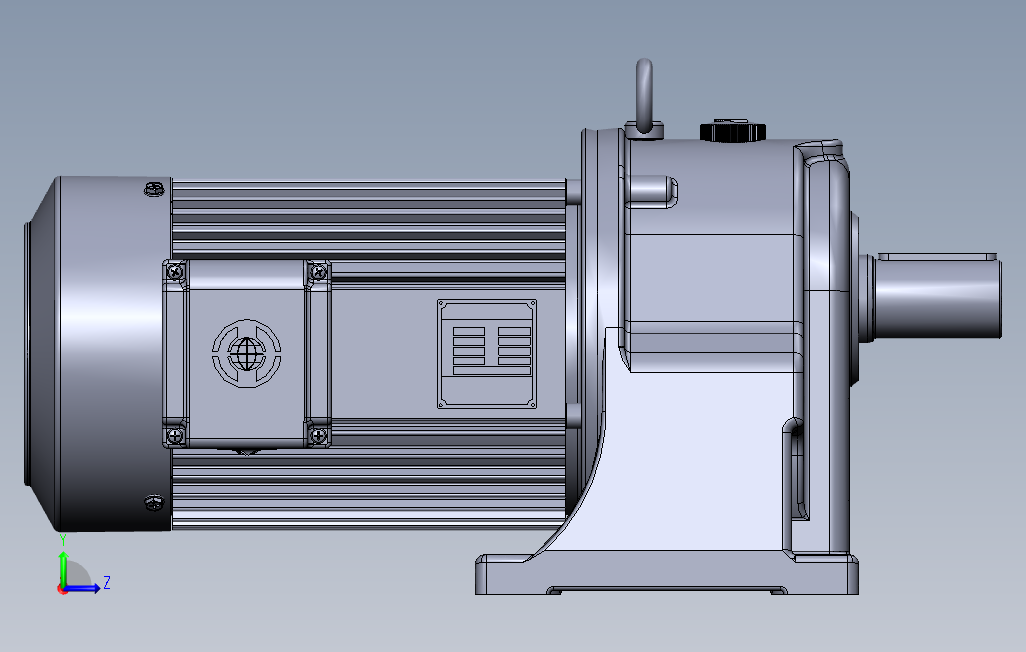Select the keyway on the output shaft
Image resolution: width=1026 pixels, height=652 pixels.
click(x=937, y=257)
